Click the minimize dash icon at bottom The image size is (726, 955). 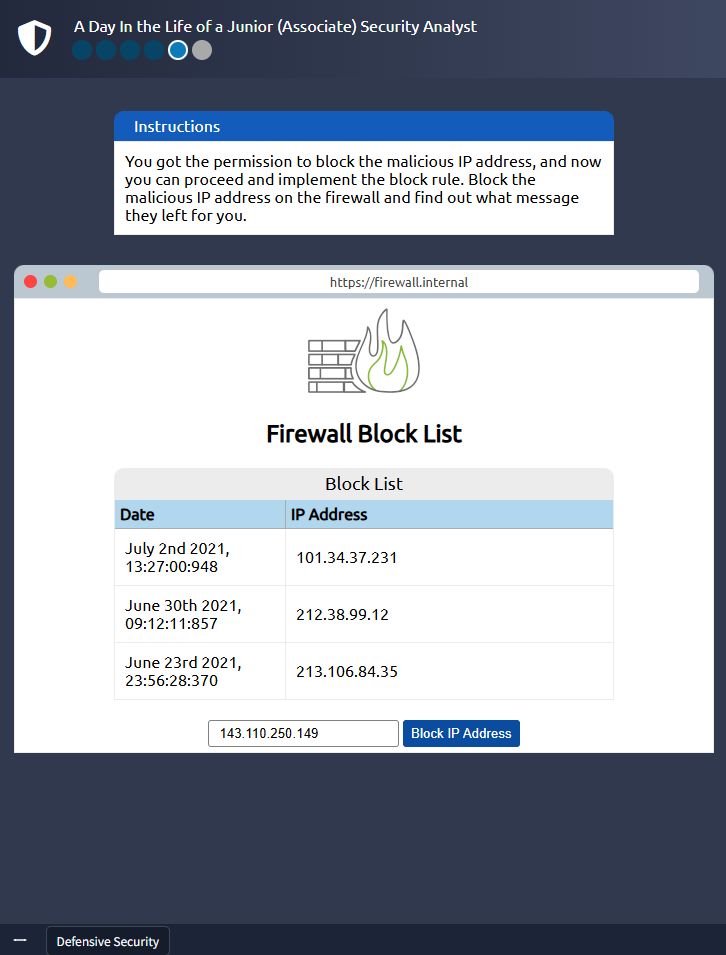click(x=20, y=940)
